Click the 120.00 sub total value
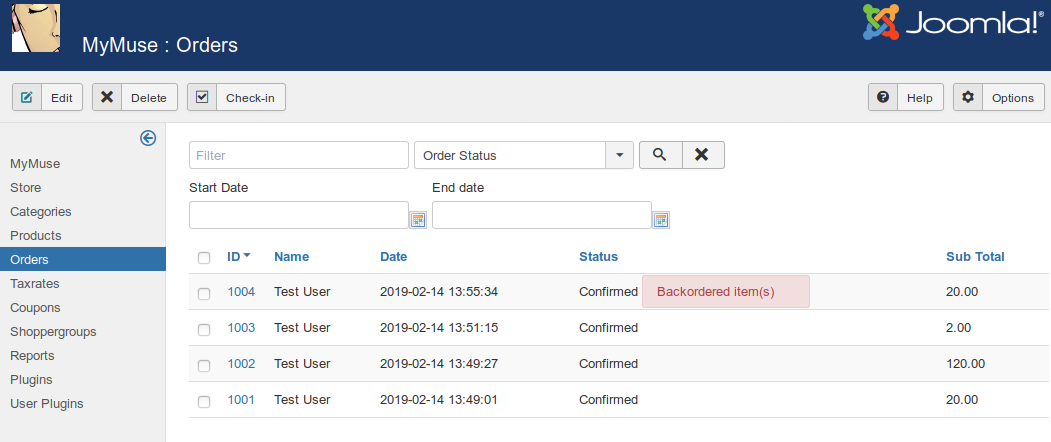 point(966,364)
